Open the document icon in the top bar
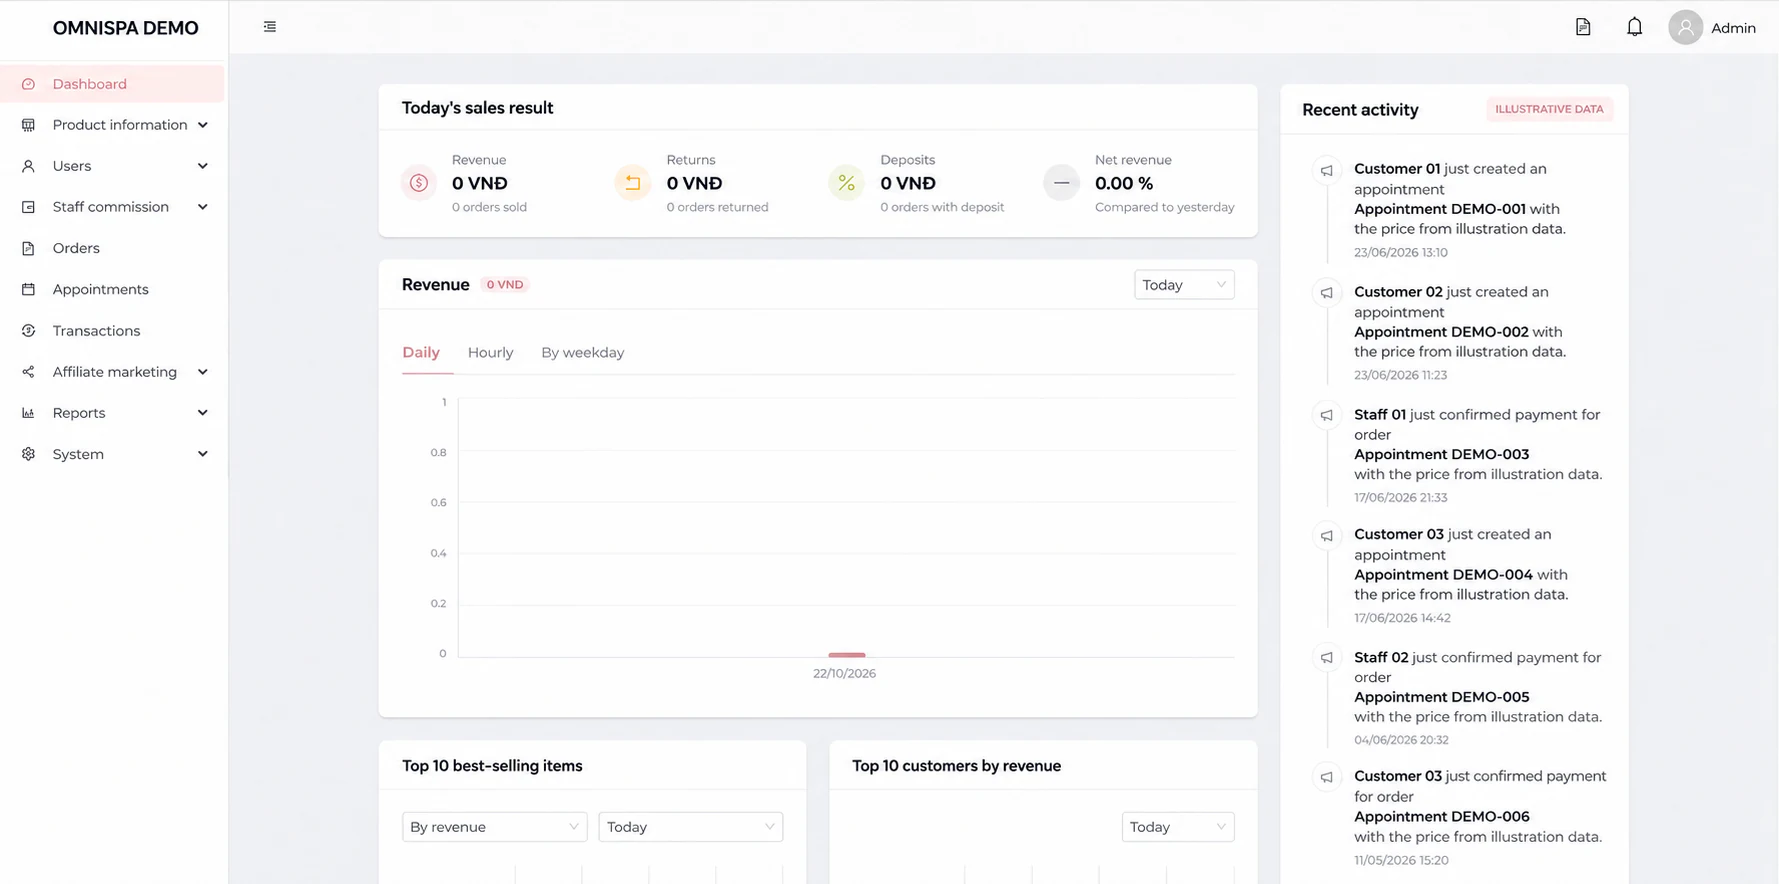 click(1583, 27)
